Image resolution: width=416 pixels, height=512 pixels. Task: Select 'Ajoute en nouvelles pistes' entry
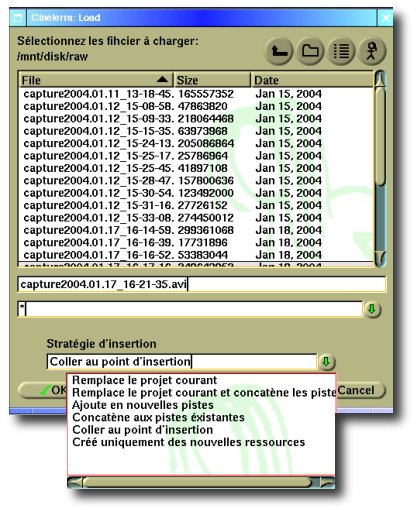(x=143, y=405)
